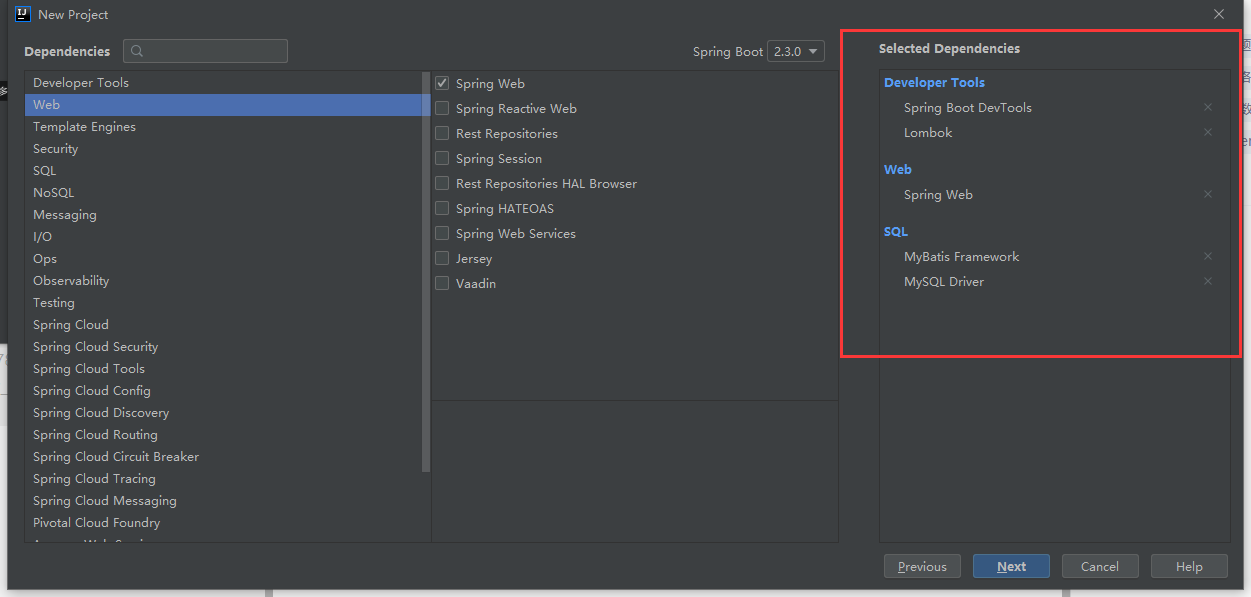
Task: Remove Spring Boot DevTools via its x icon
Action: coord(1207,107)
